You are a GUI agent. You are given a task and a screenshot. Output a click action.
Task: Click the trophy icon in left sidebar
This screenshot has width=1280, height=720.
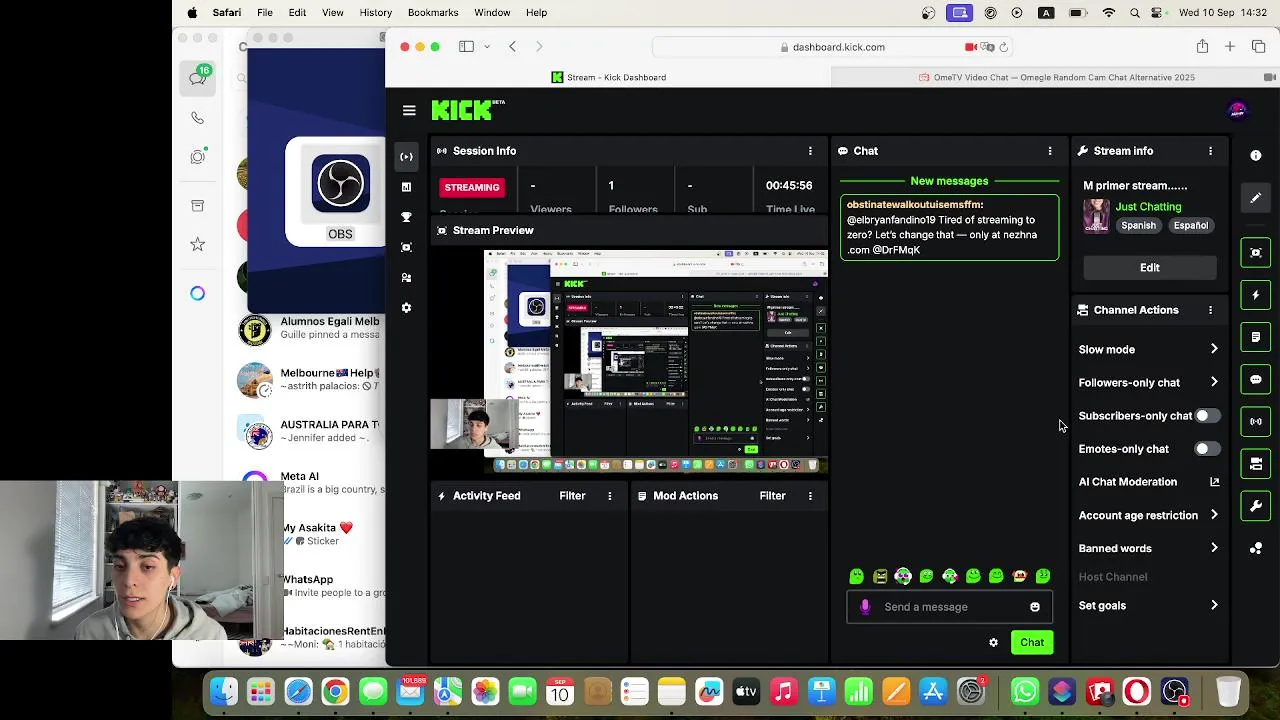click(406, 217)
